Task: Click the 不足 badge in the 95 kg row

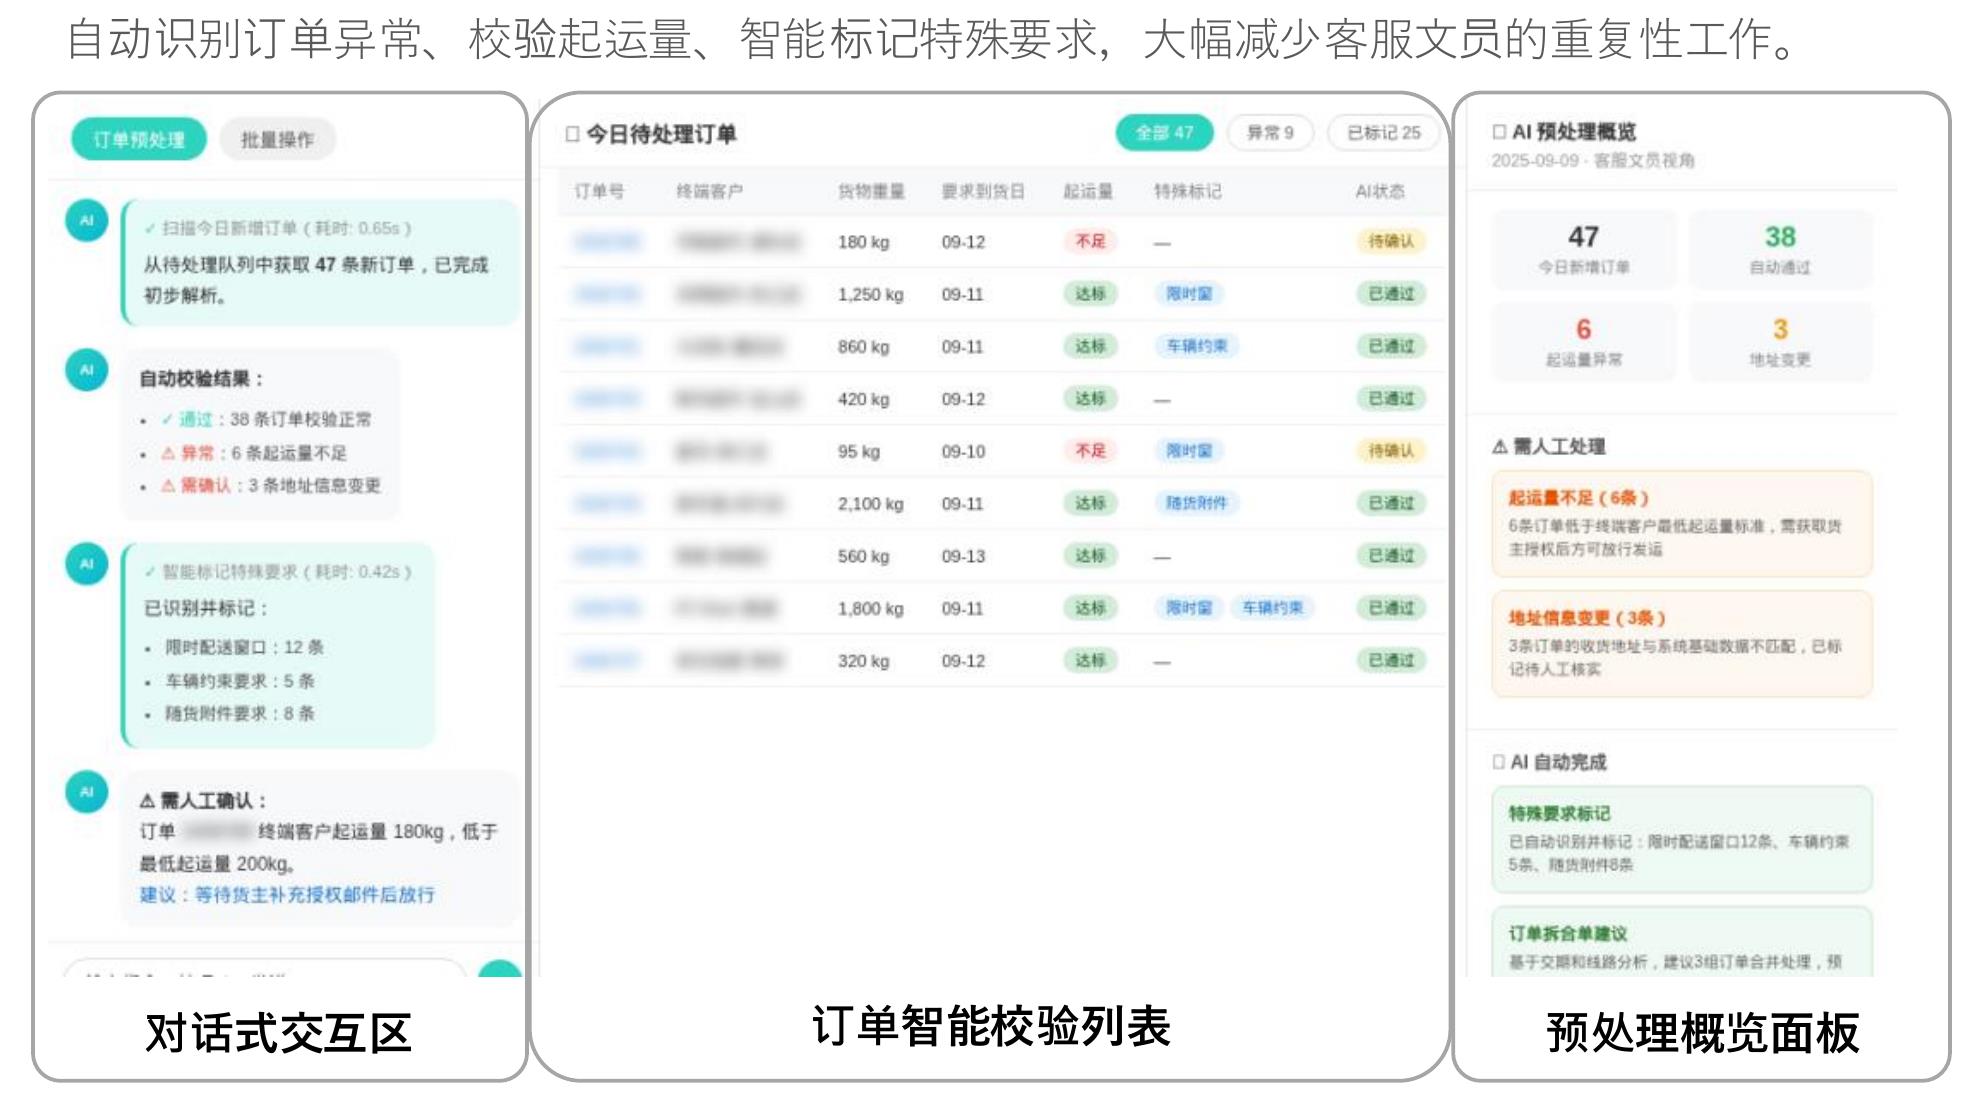Action: tap(1090, 450)
